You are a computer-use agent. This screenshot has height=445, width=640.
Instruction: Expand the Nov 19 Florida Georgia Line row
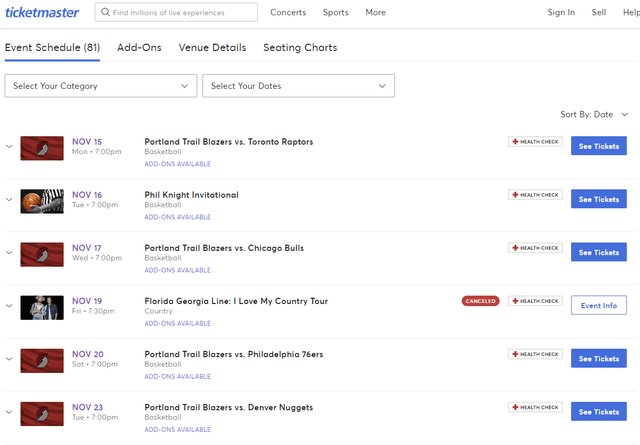(9, 305)
